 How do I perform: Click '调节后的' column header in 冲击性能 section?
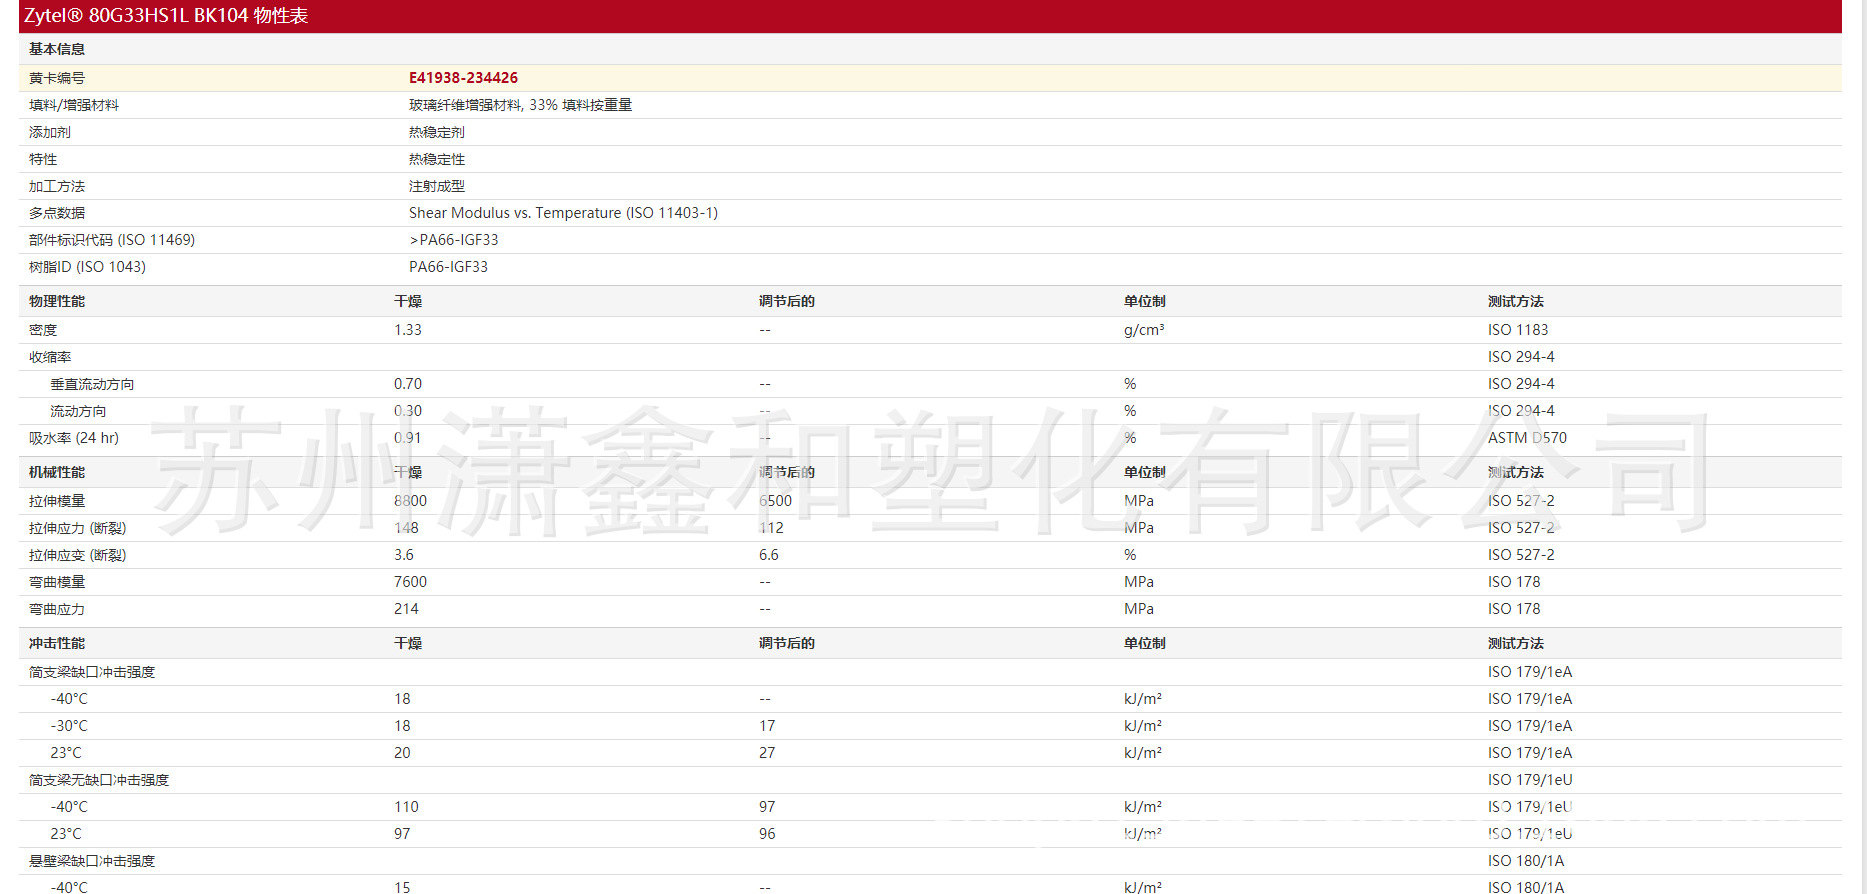[x=787, y=643]
